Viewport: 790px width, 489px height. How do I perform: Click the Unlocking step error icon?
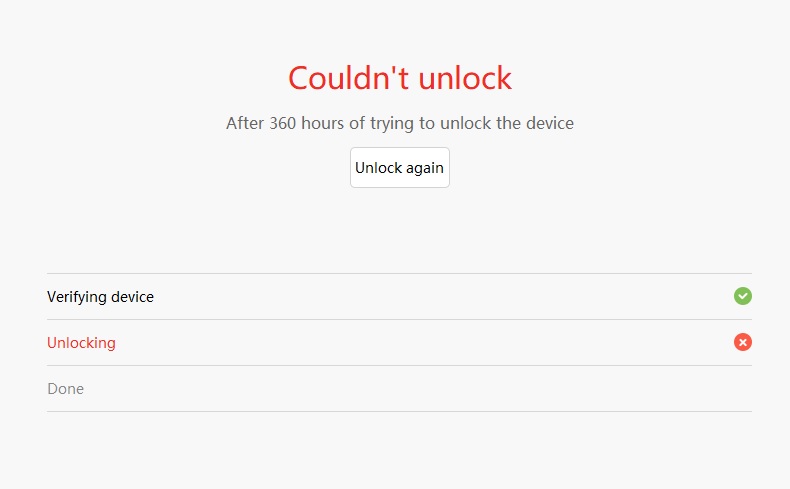[x=742, y=342]
